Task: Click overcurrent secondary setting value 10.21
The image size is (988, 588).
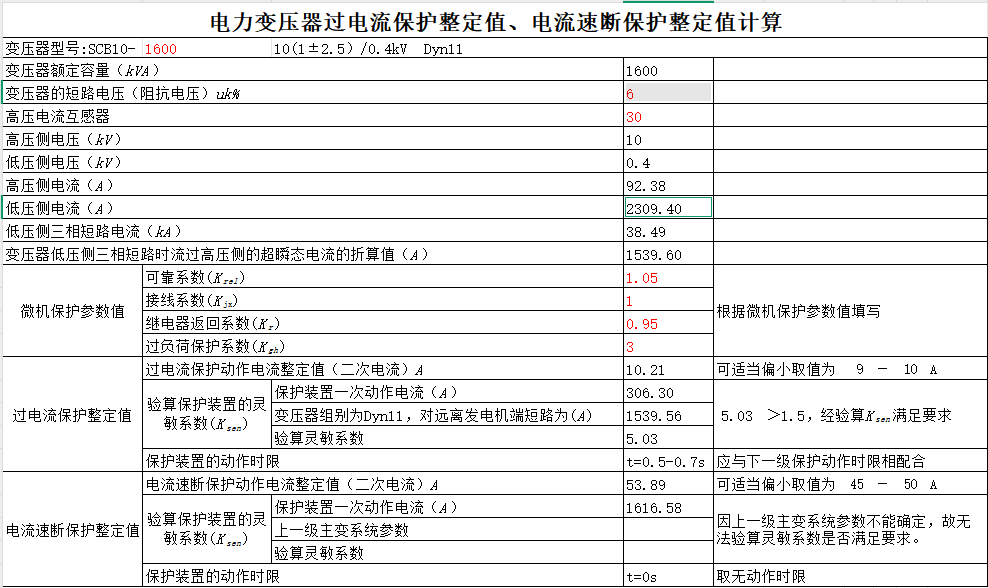Action: point(667,370)
